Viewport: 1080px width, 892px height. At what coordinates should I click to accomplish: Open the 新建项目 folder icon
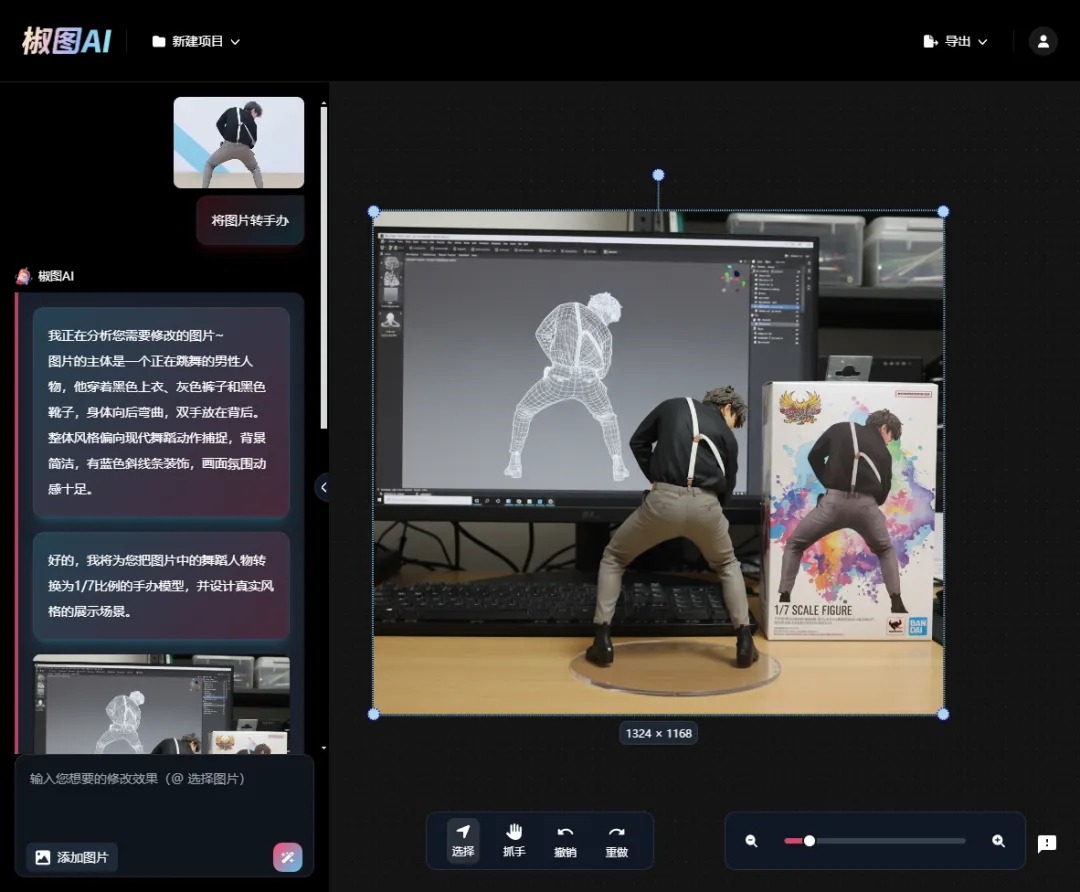[158, 41]
